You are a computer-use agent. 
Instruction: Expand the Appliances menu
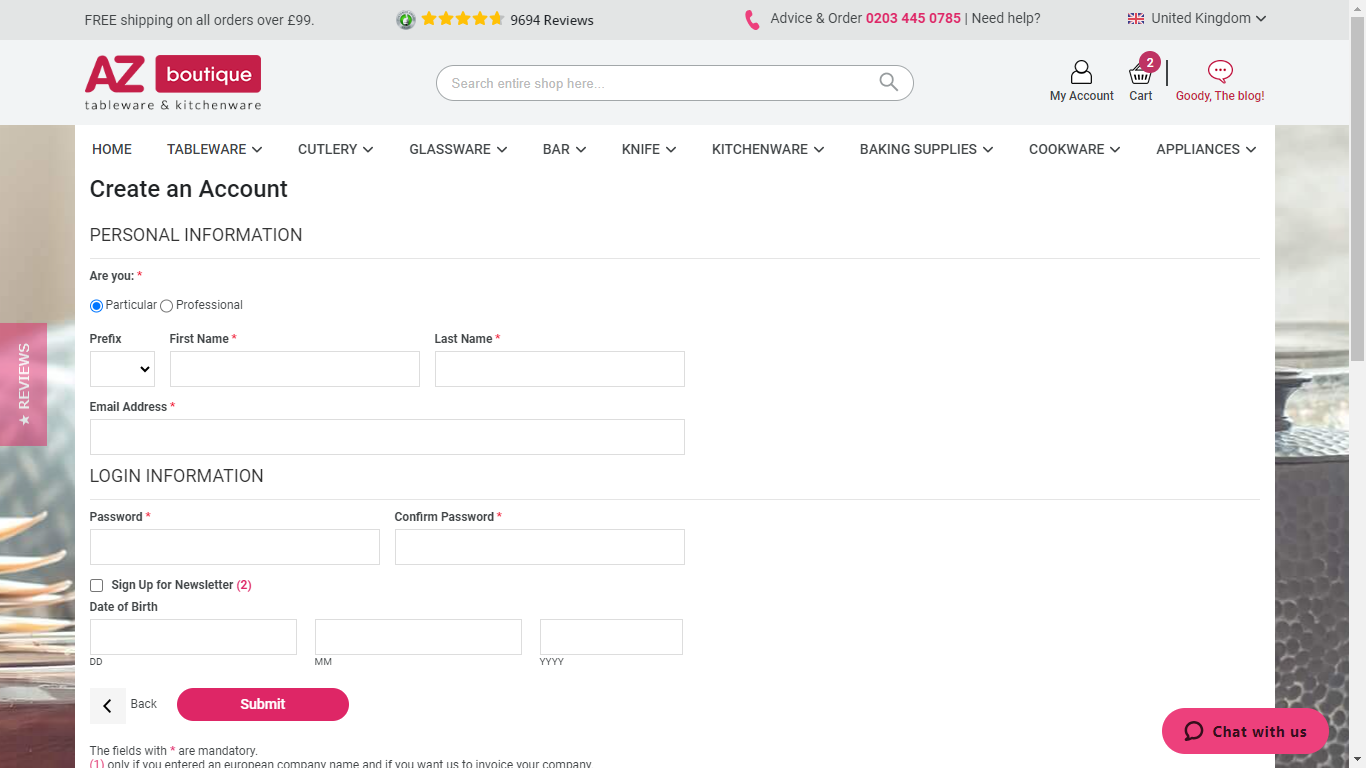1206,149
